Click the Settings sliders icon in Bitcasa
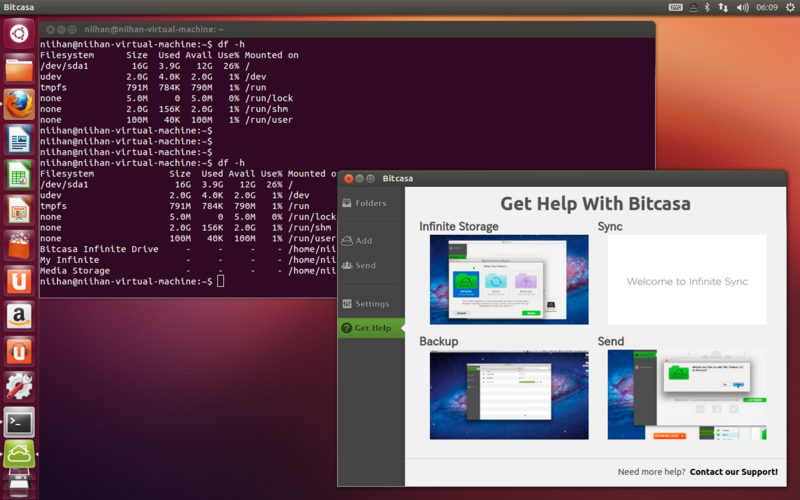800x500 pixels. [x=347, y=304]
